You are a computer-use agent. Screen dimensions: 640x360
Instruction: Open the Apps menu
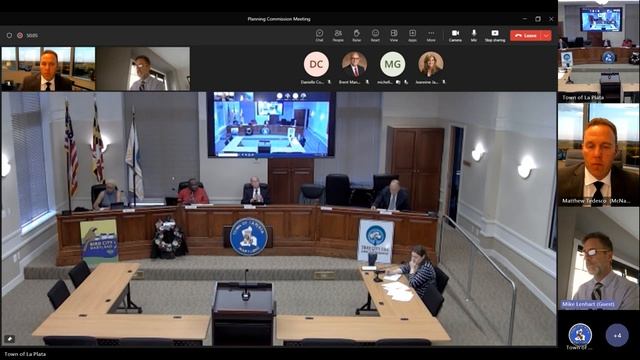pyautogui.click(x=412, y=35)
